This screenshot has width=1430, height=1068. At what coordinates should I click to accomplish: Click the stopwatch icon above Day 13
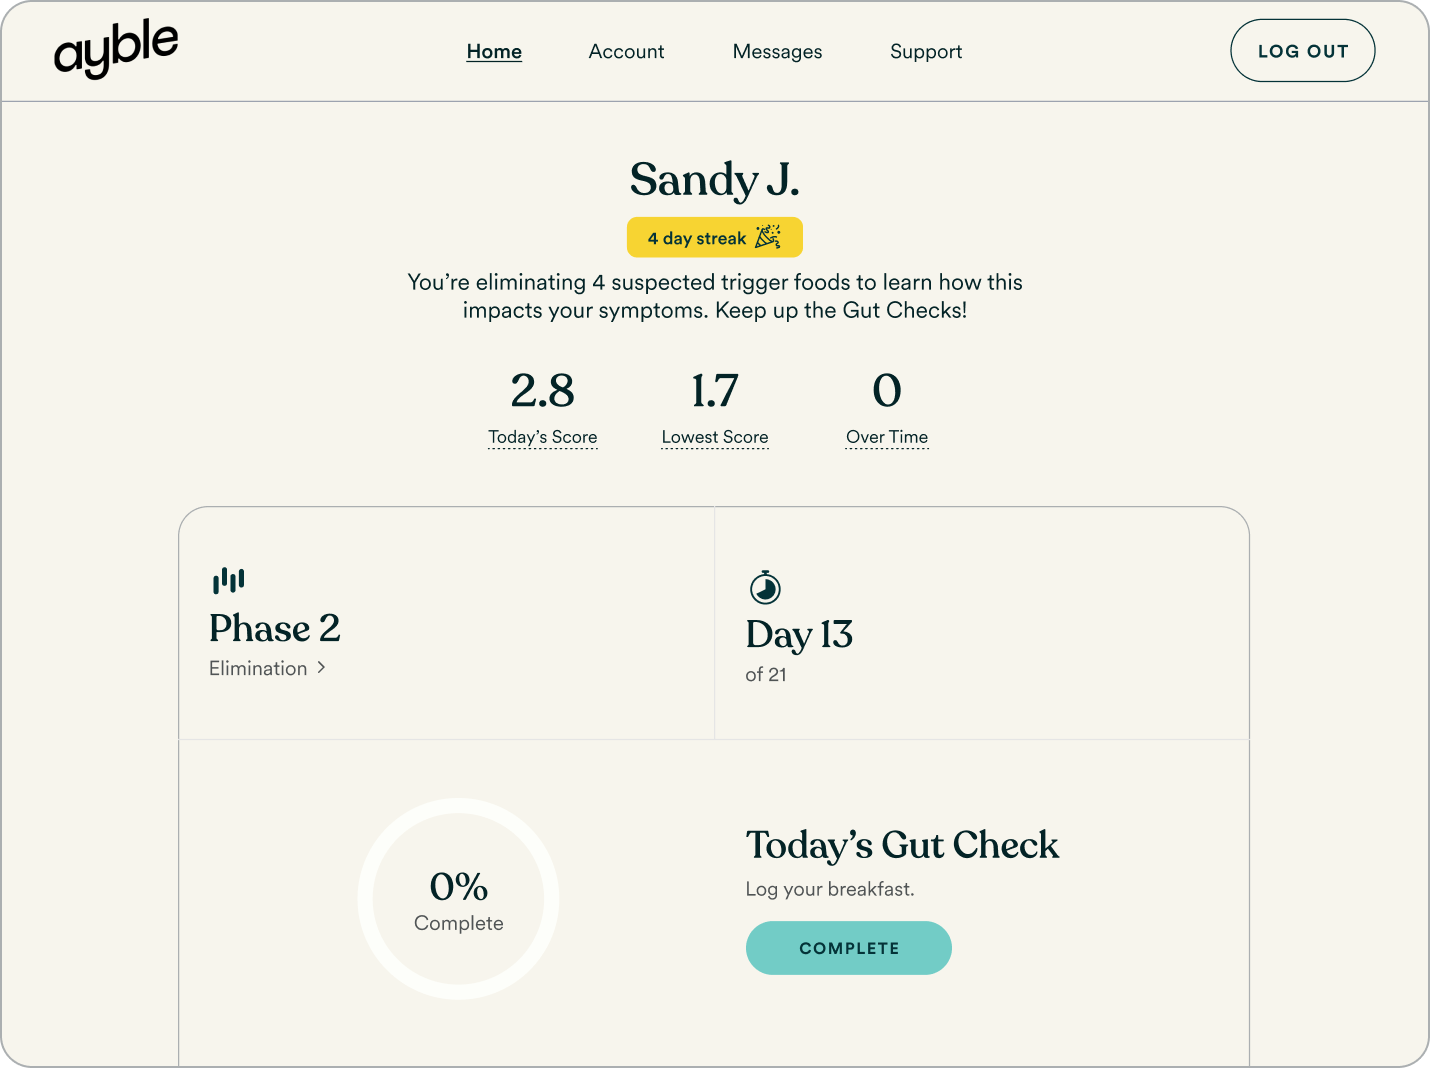[765, 587]
